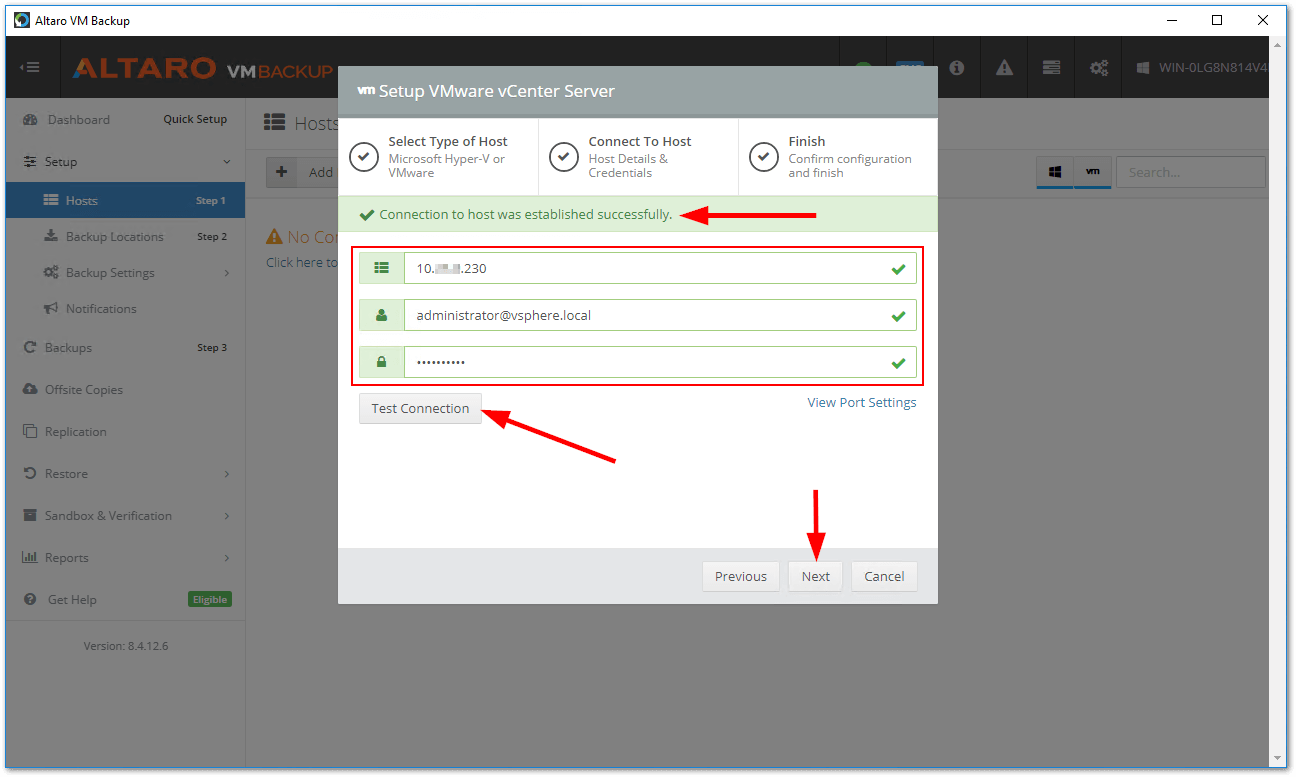Cancel the vCenter Server setup dialog
Image resolution: width=1296 pixels, height=777 pixels.
(x=884, y=576)
